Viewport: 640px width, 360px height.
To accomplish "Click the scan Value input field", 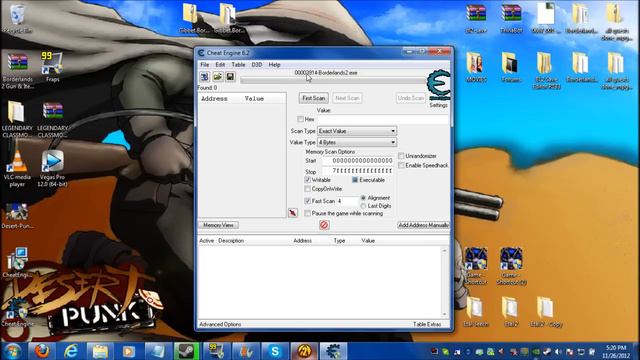I will click(x=382, y=119).
